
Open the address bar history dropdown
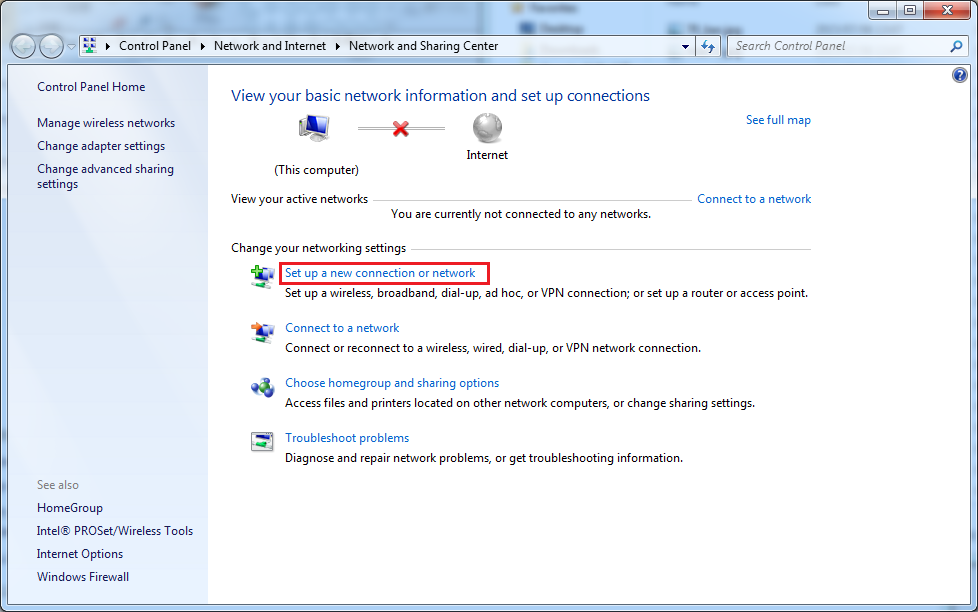(x=685, y=46)
